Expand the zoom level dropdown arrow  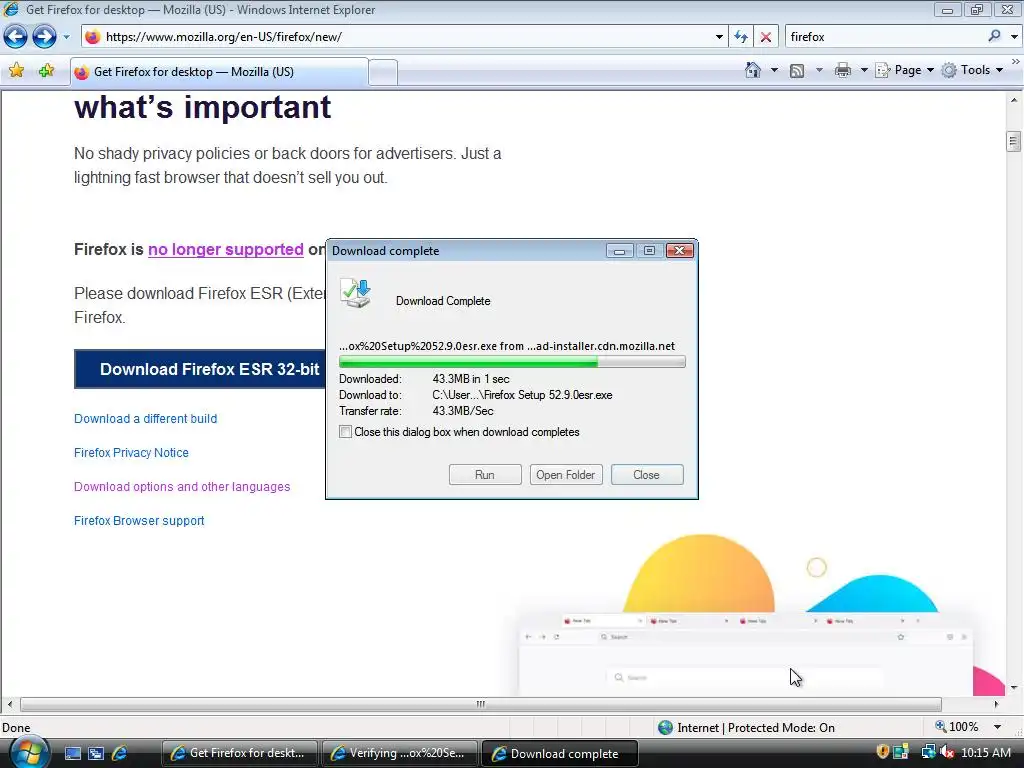[998, 727]
